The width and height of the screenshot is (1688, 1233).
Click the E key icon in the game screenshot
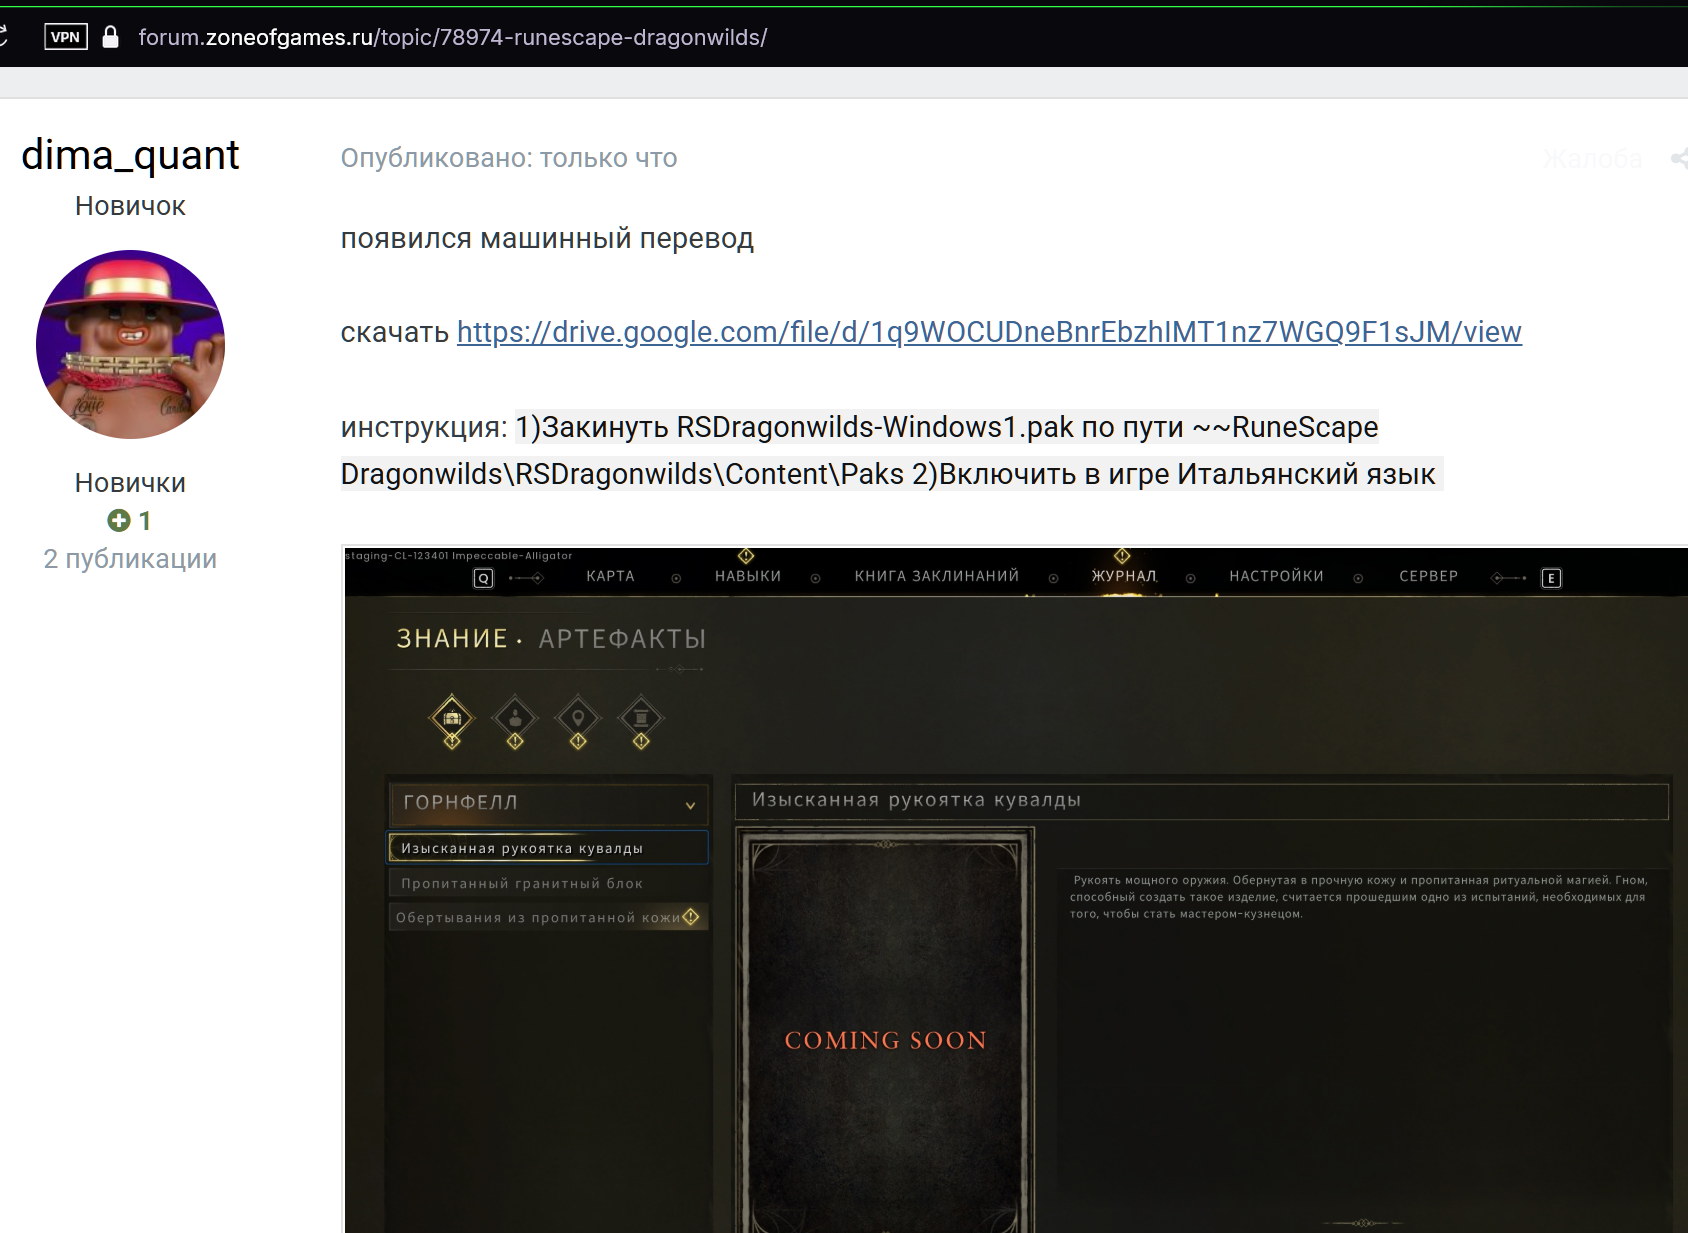[1551, 578]
